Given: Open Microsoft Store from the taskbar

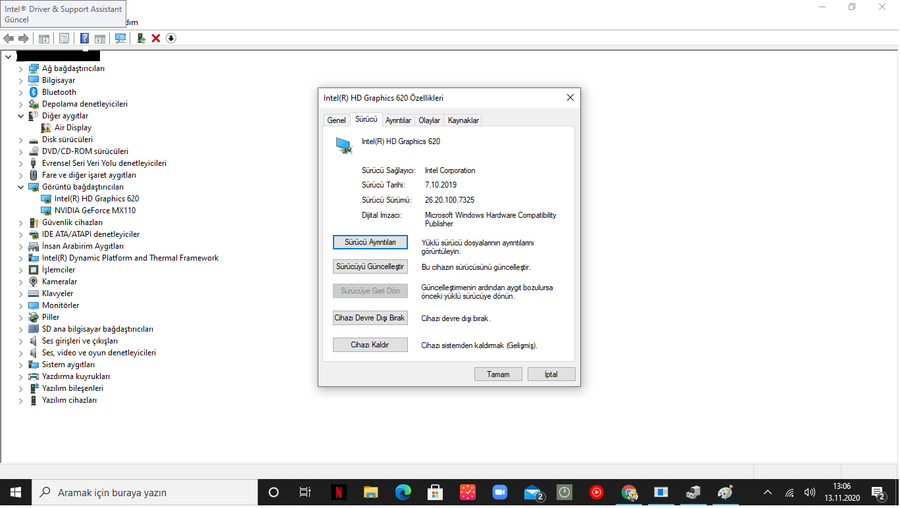Looking at the screenshot, I should point(435,493).
